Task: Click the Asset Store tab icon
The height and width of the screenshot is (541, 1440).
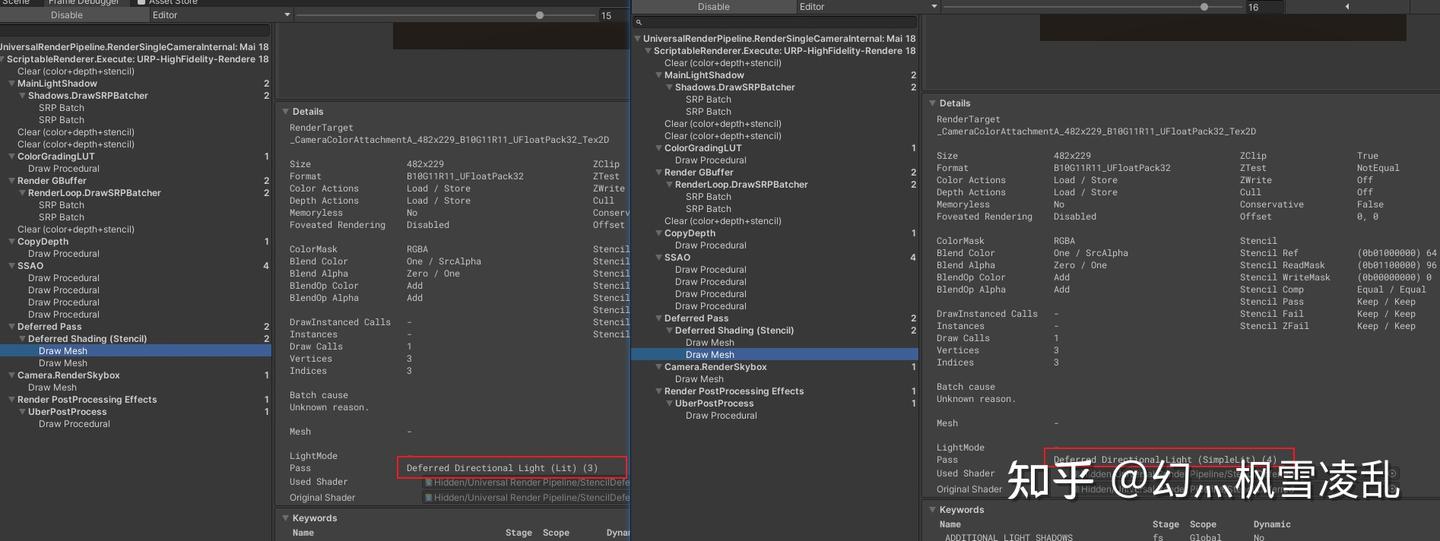Action: point(140,2)
